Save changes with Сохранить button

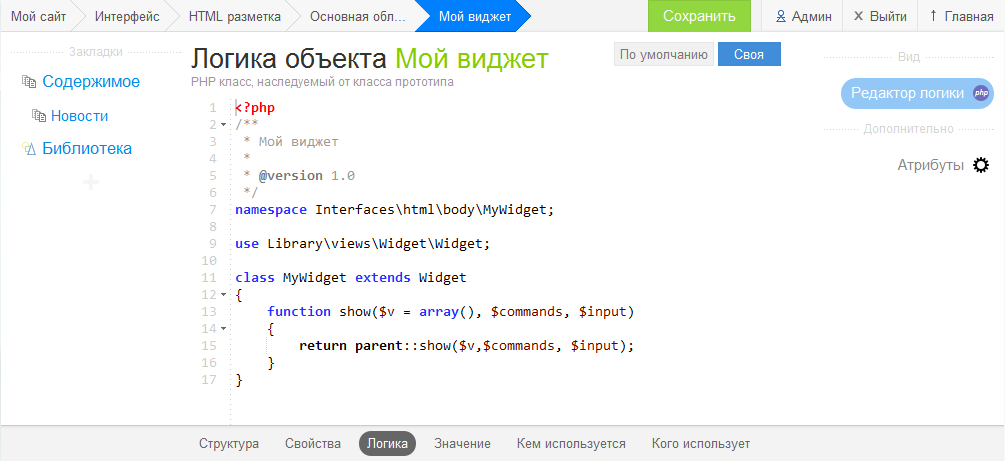(699, 16)
